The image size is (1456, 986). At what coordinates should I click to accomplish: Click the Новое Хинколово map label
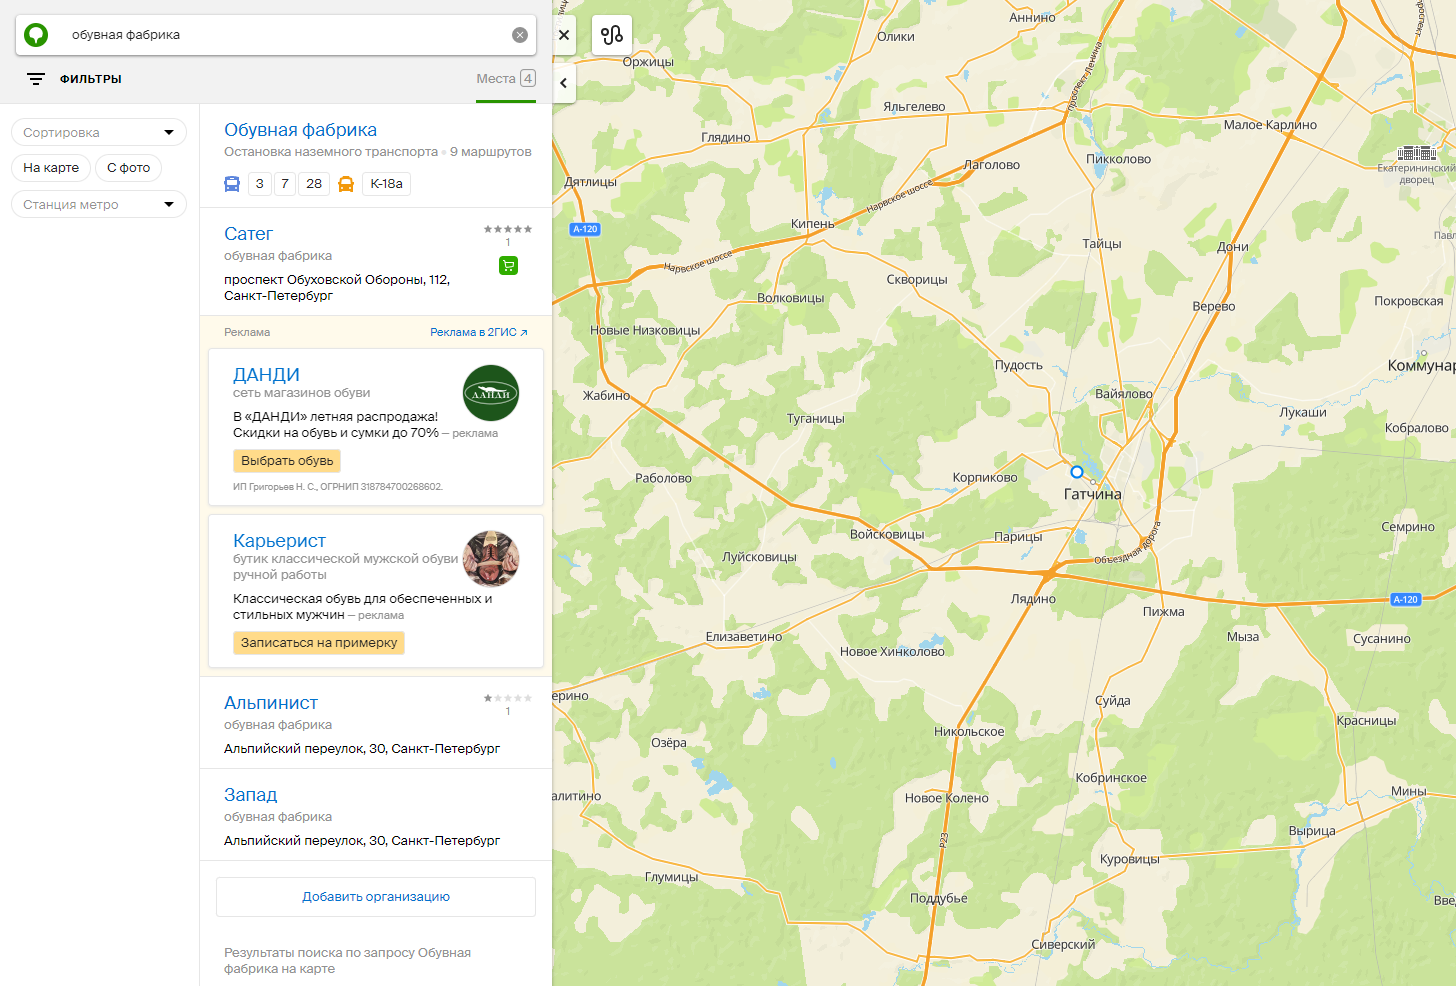tap(892, 652)
